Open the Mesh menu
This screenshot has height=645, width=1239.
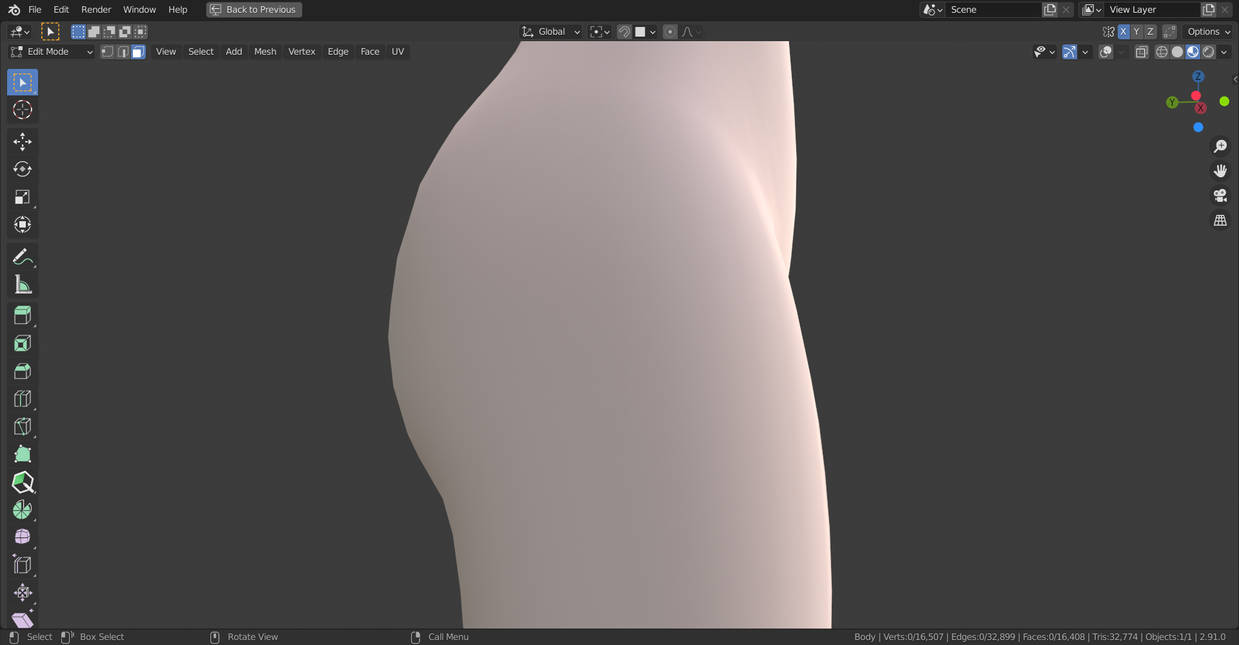[x=265, y=52]
